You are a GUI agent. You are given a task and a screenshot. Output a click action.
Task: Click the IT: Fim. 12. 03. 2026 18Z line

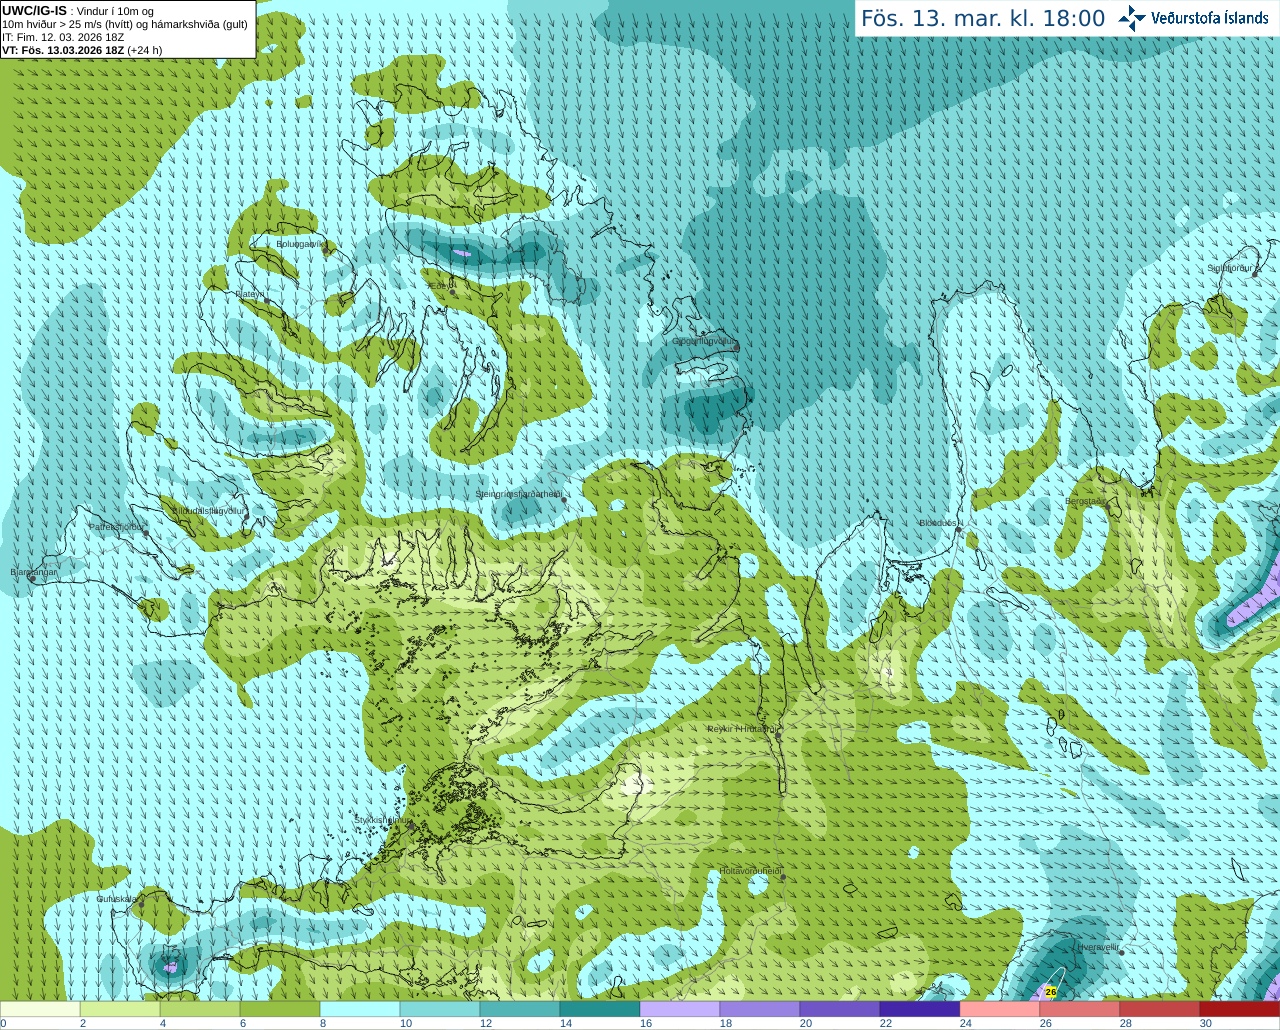point(63,37)
